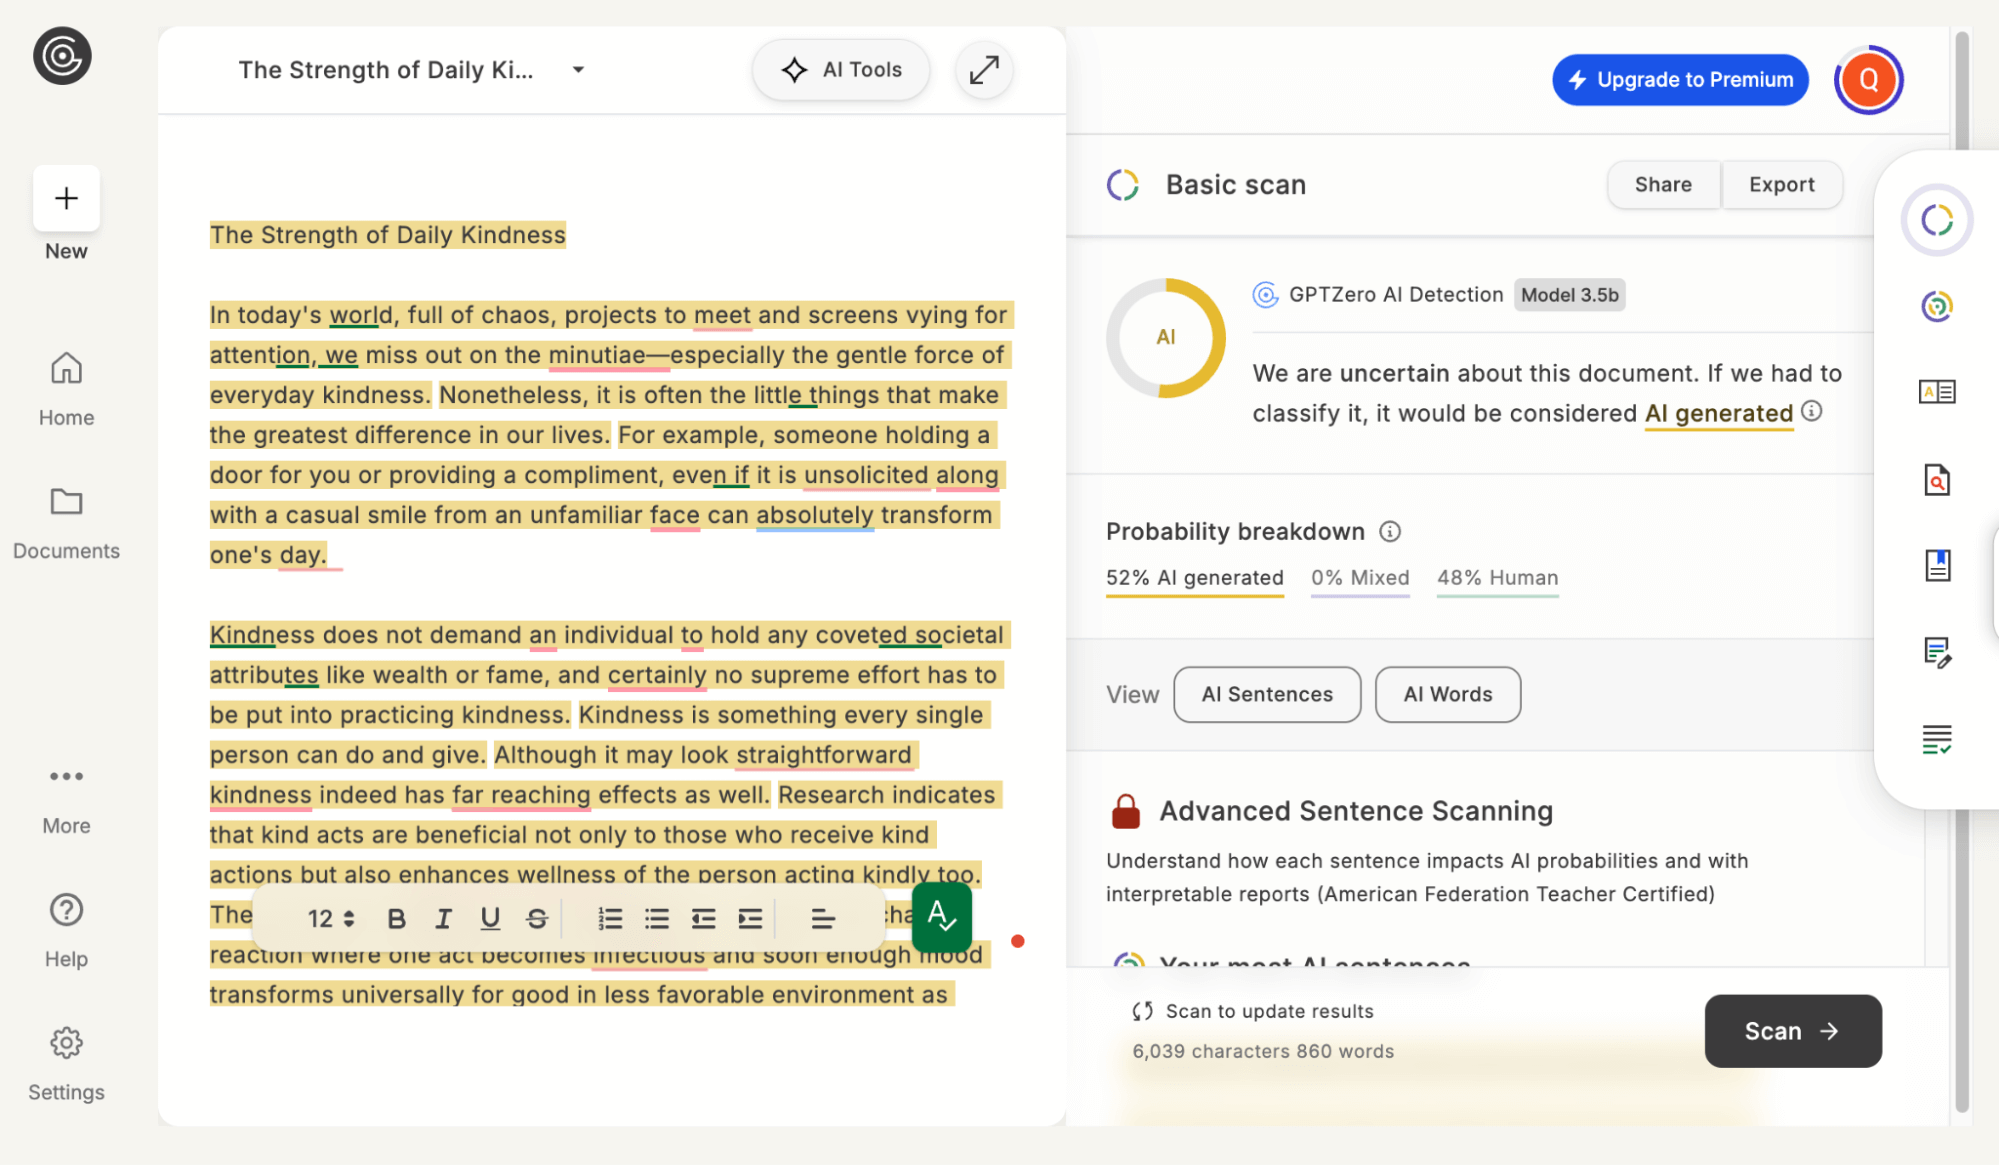The image size is (1999, 1166).
Task: Click the 6,039 characters 860 words count
Action: point(1262,1051)
